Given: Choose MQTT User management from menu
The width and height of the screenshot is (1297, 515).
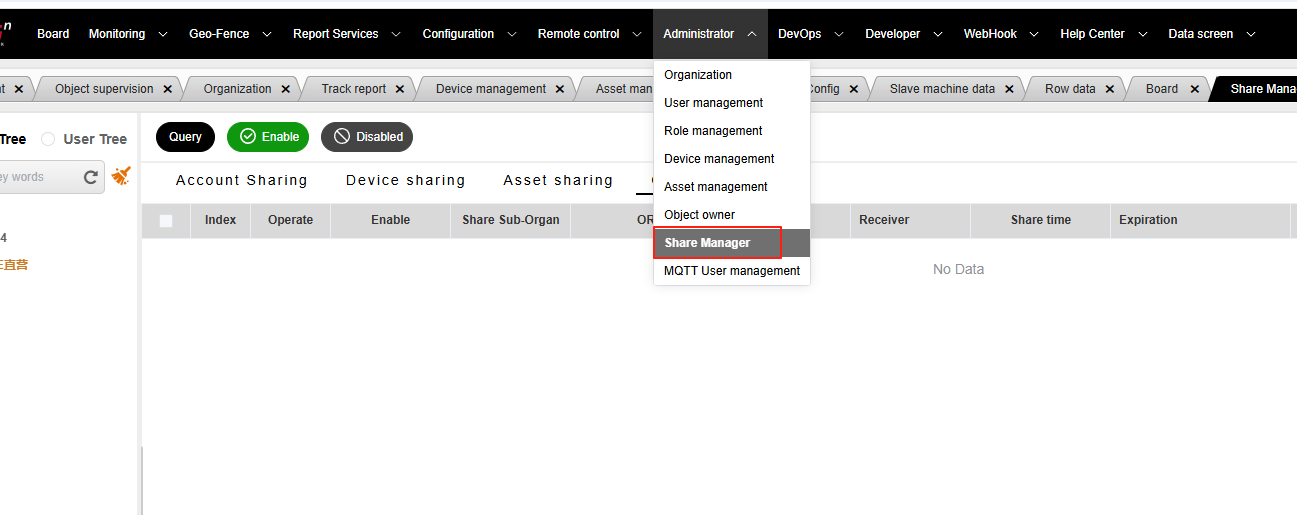Looking at the screenshot, I should [732, 271].
